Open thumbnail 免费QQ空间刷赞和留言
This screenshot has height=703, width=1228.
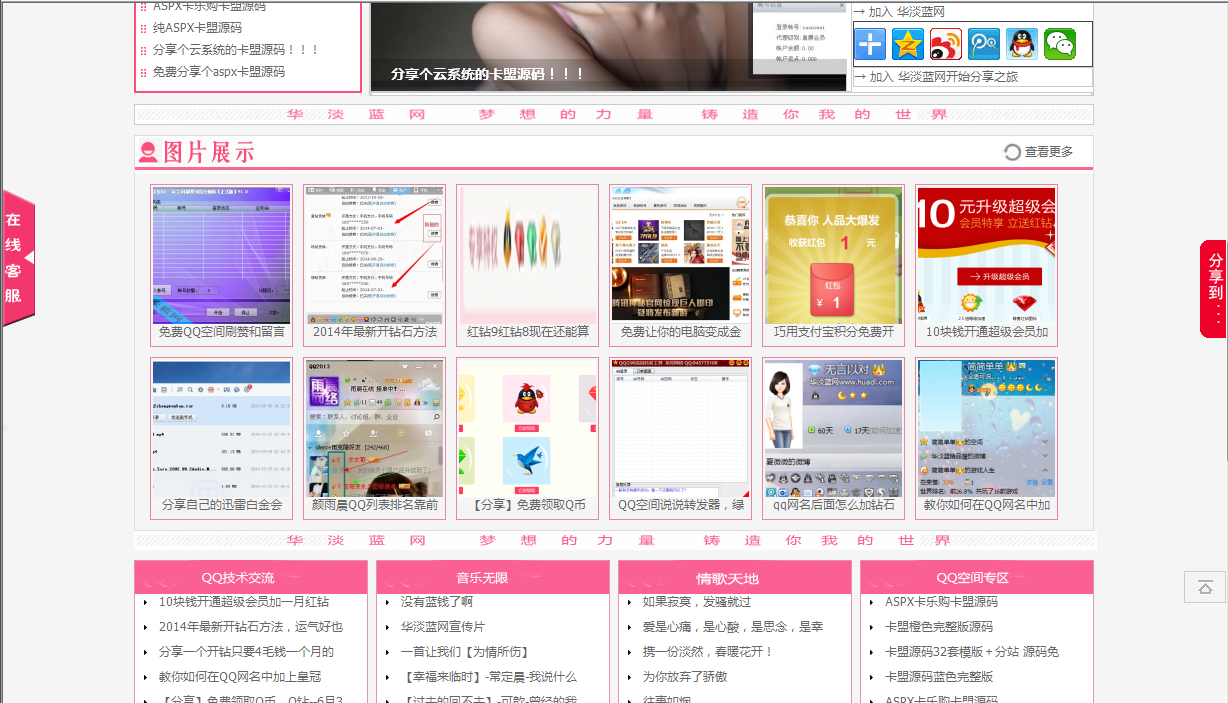(221, 265)
